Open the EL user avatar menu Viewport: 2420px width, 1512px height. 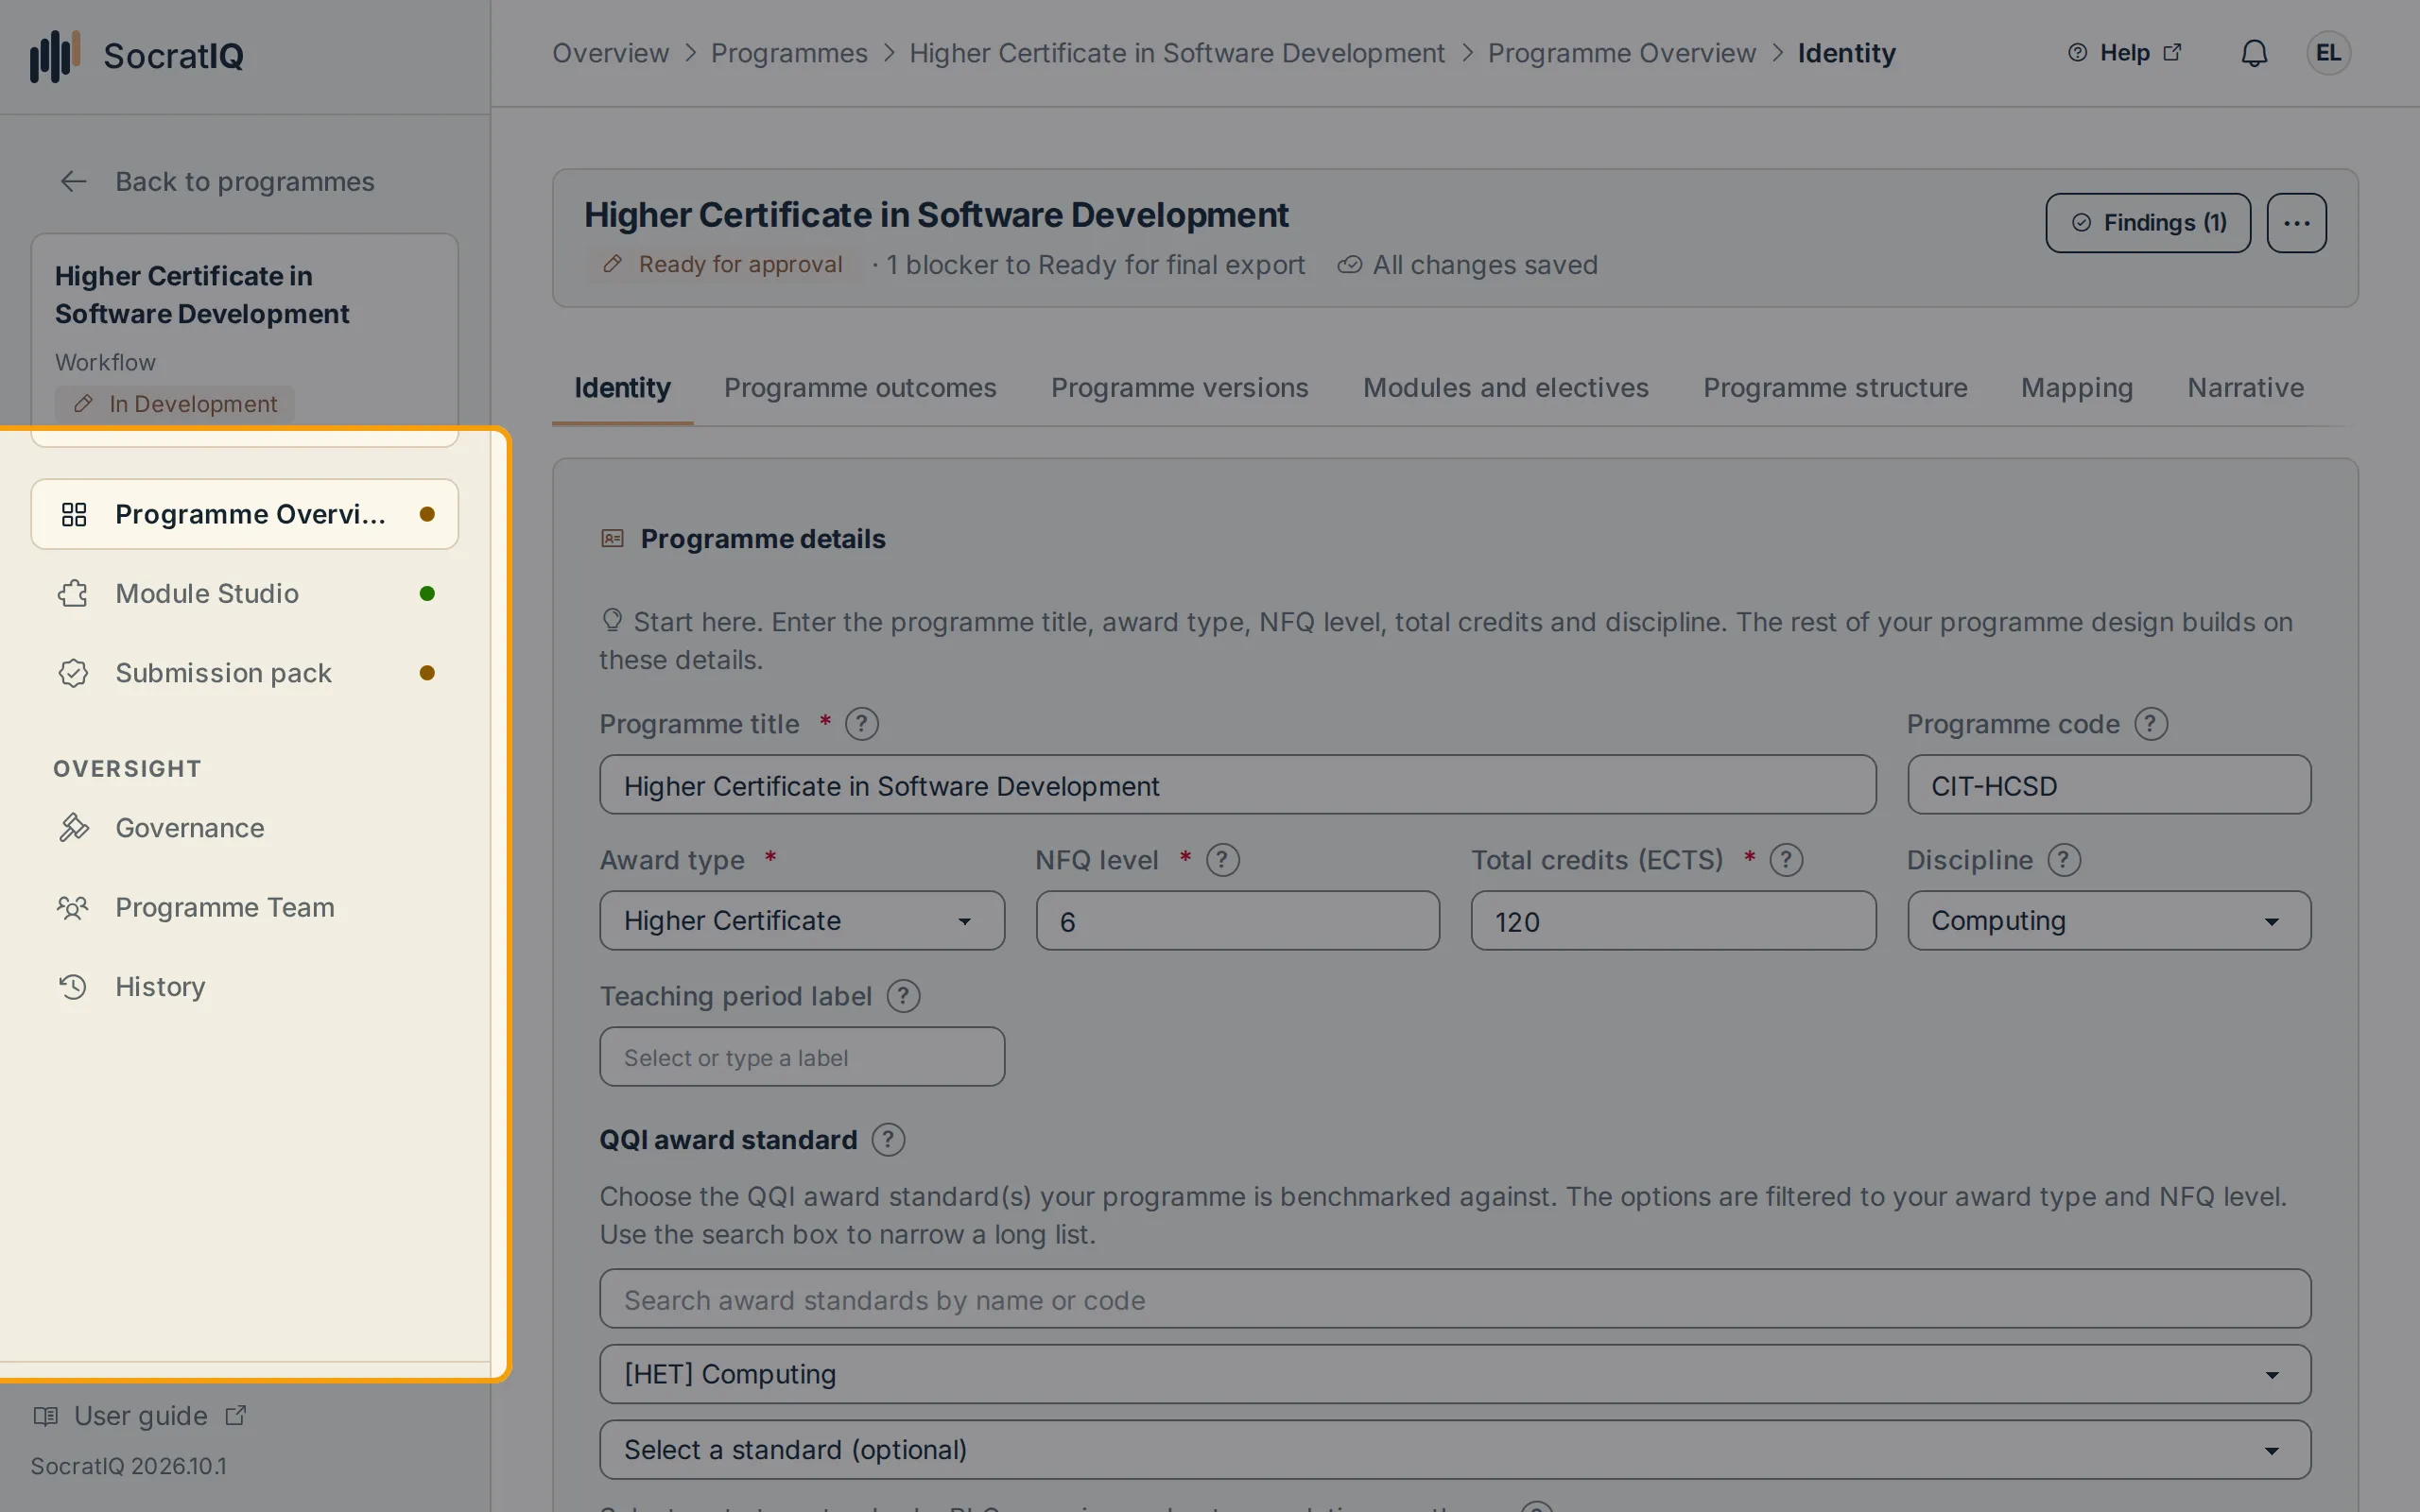point(2328,53)
